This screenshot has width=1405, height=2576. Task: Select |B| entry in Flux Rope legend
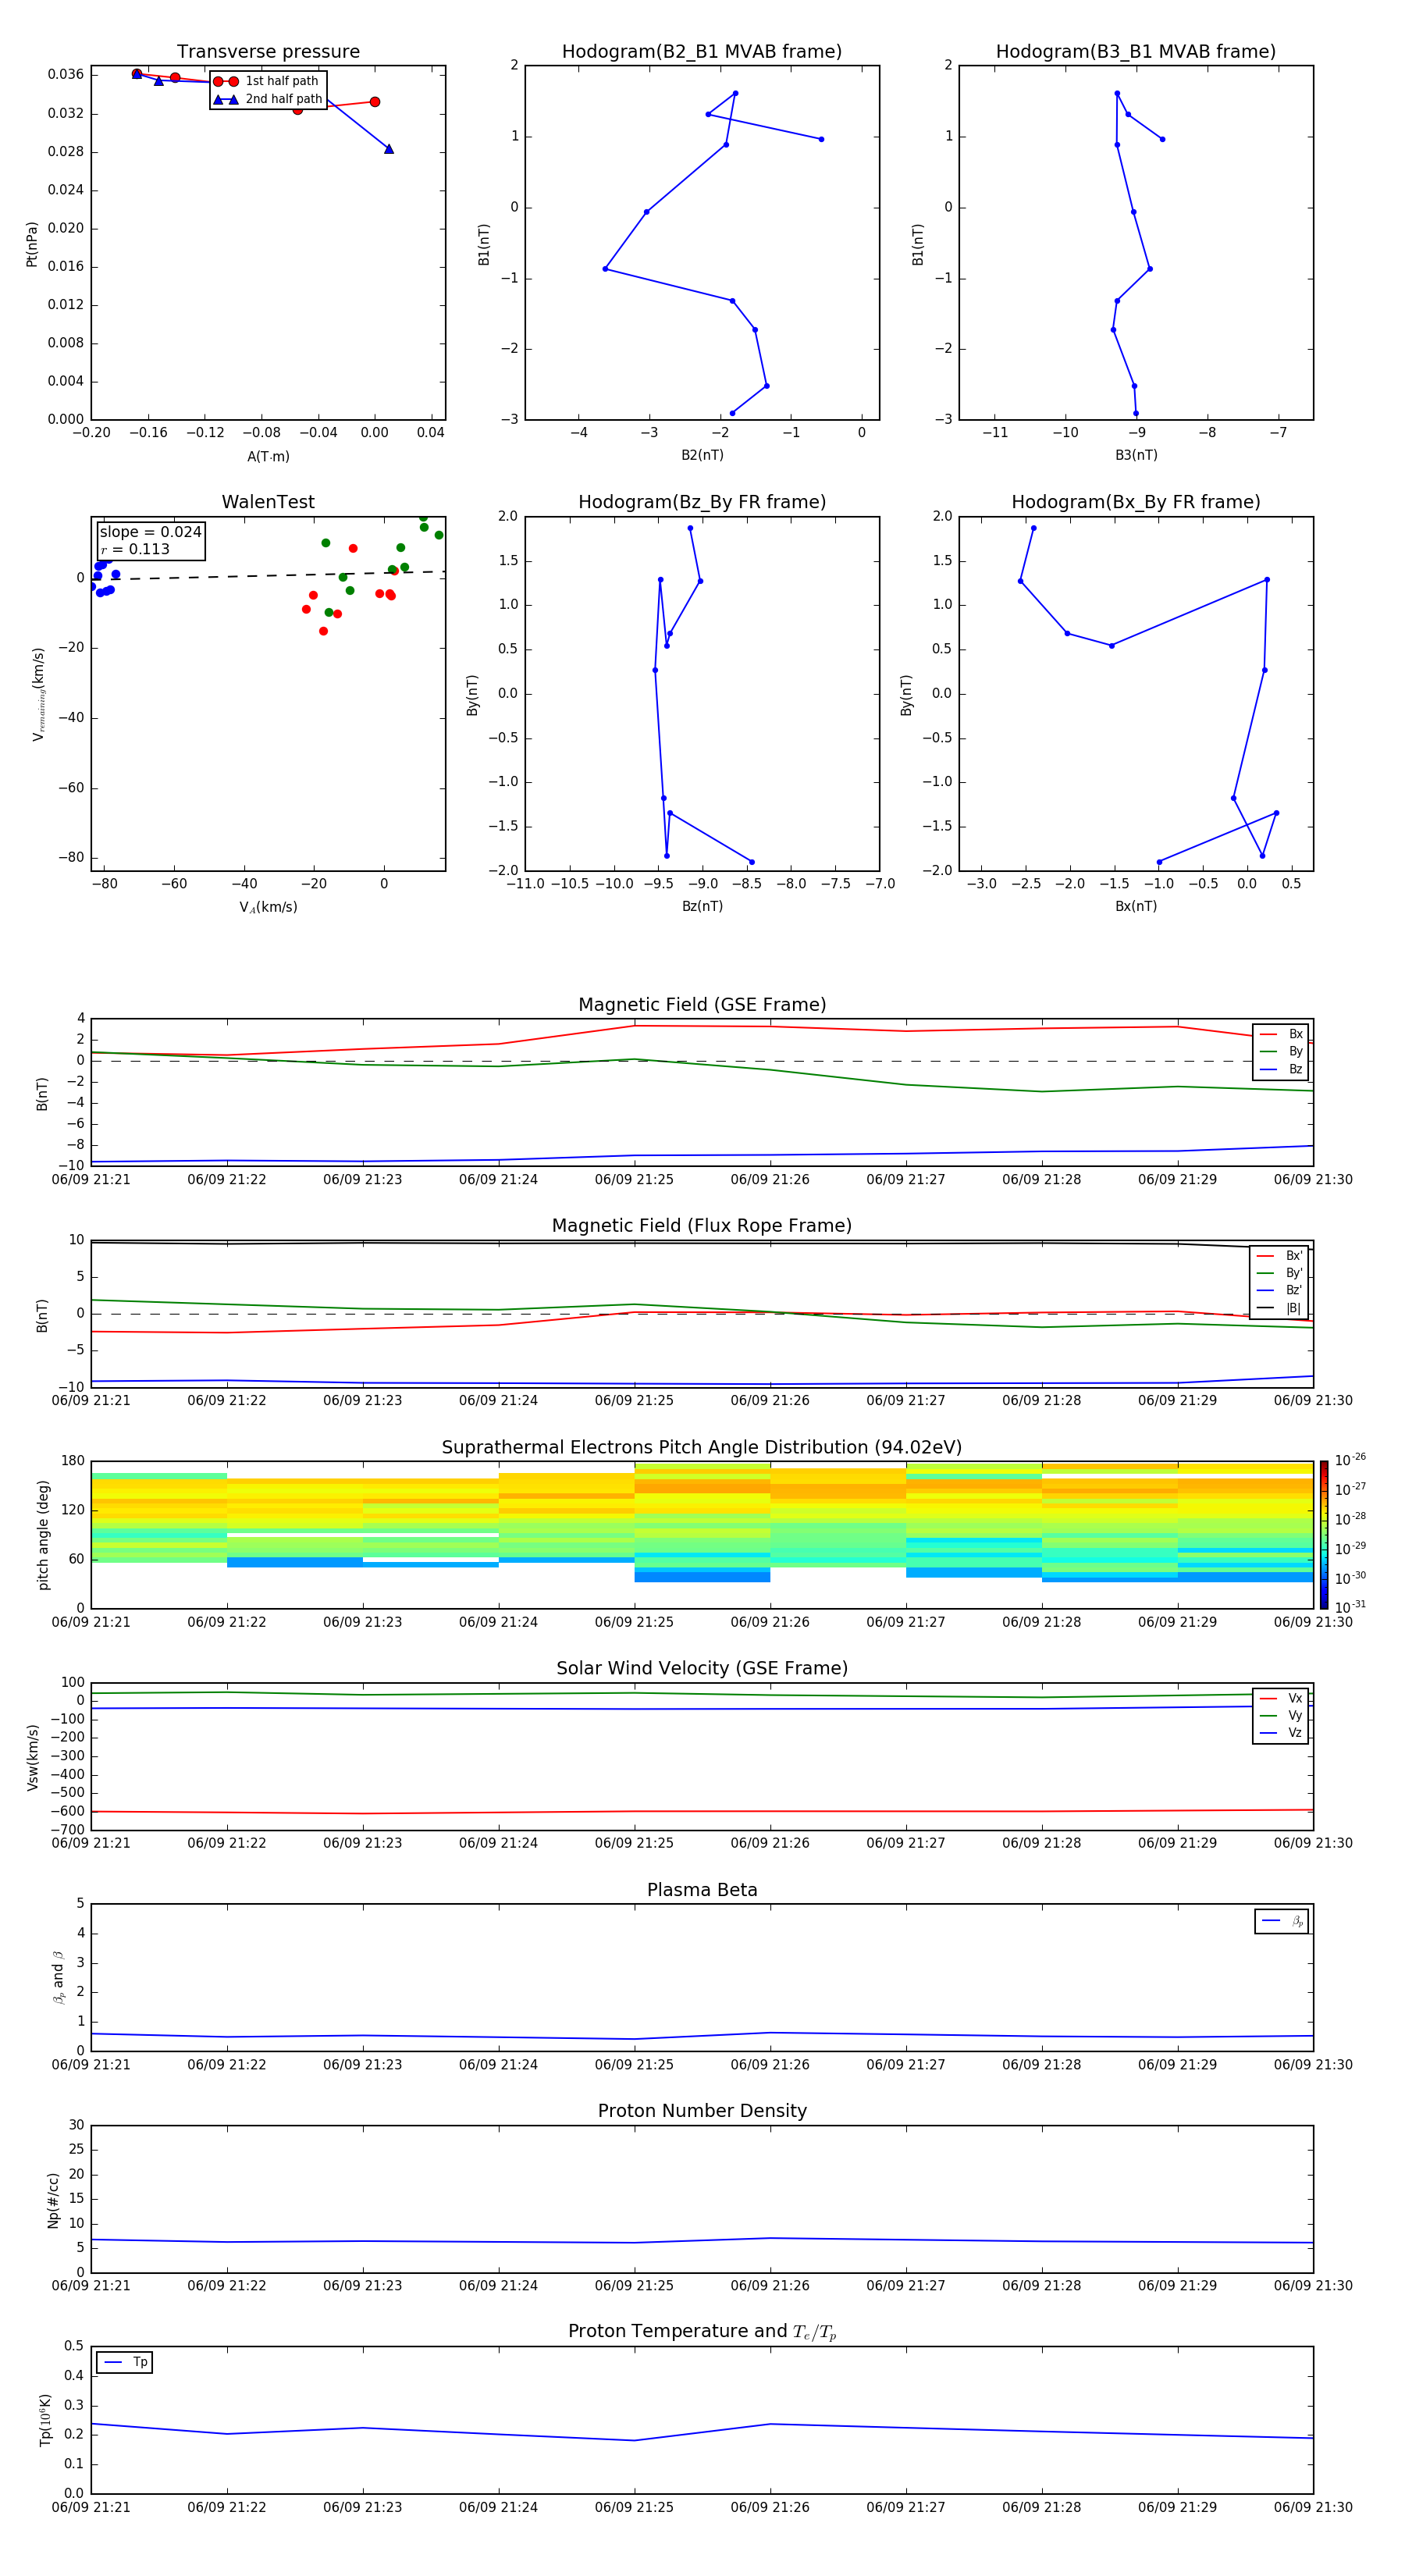(1279, 1308)
